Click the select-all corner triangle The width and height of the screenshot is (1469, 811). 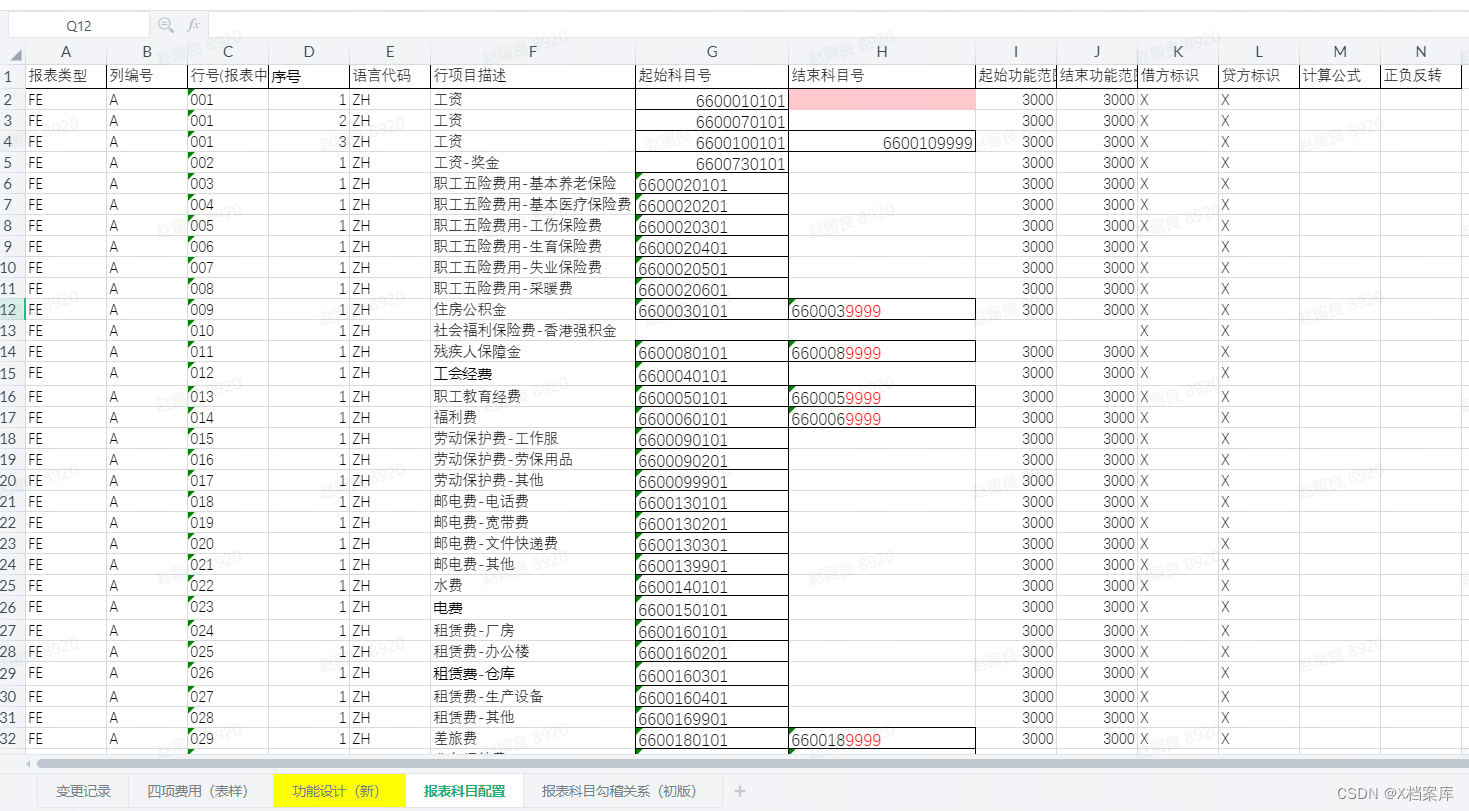tap(16, 55)
